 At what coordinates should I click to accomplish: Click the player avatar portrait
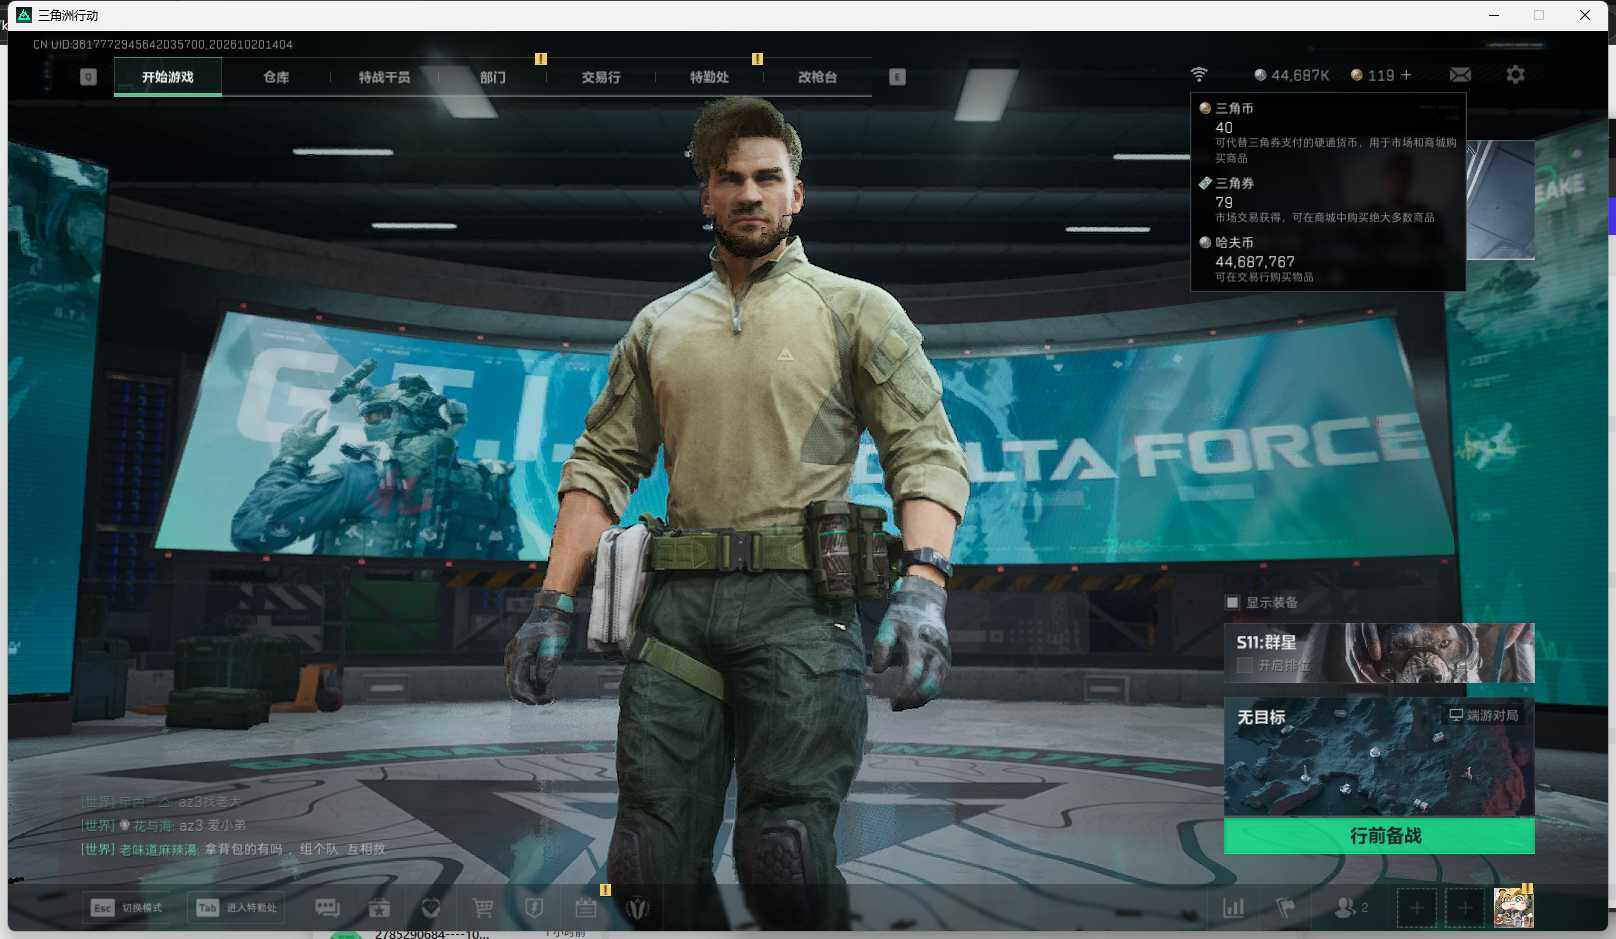coord(1513,908)
